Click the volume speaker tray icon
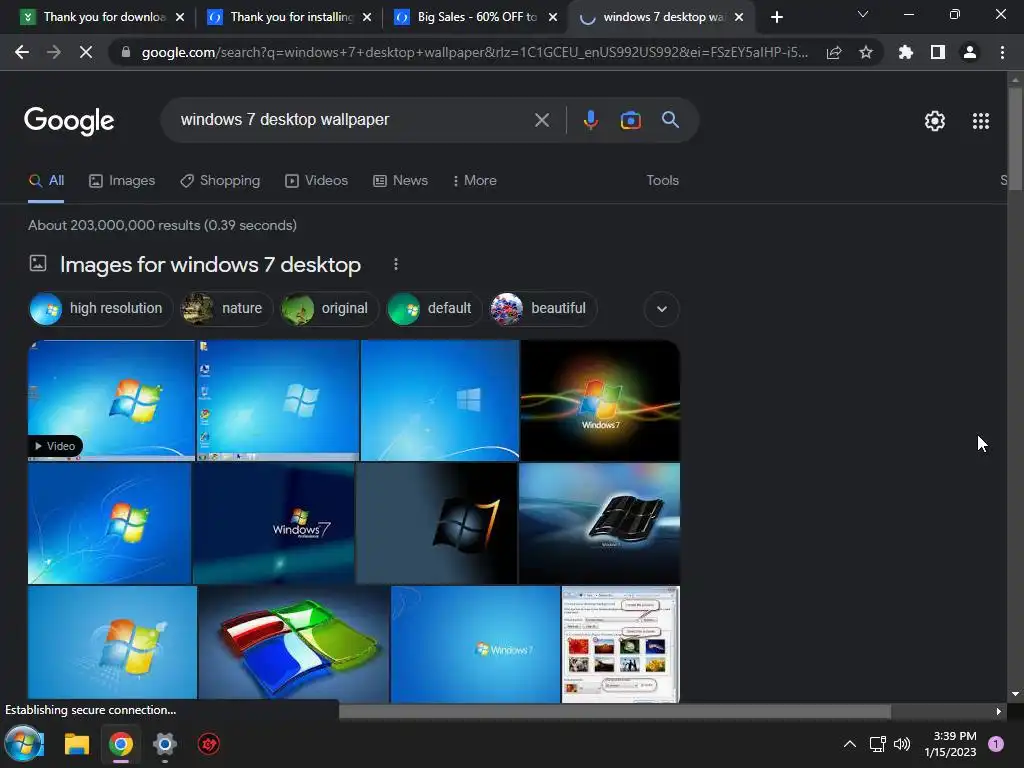This screenshot has height=768, width=1024. pos(902,744)
